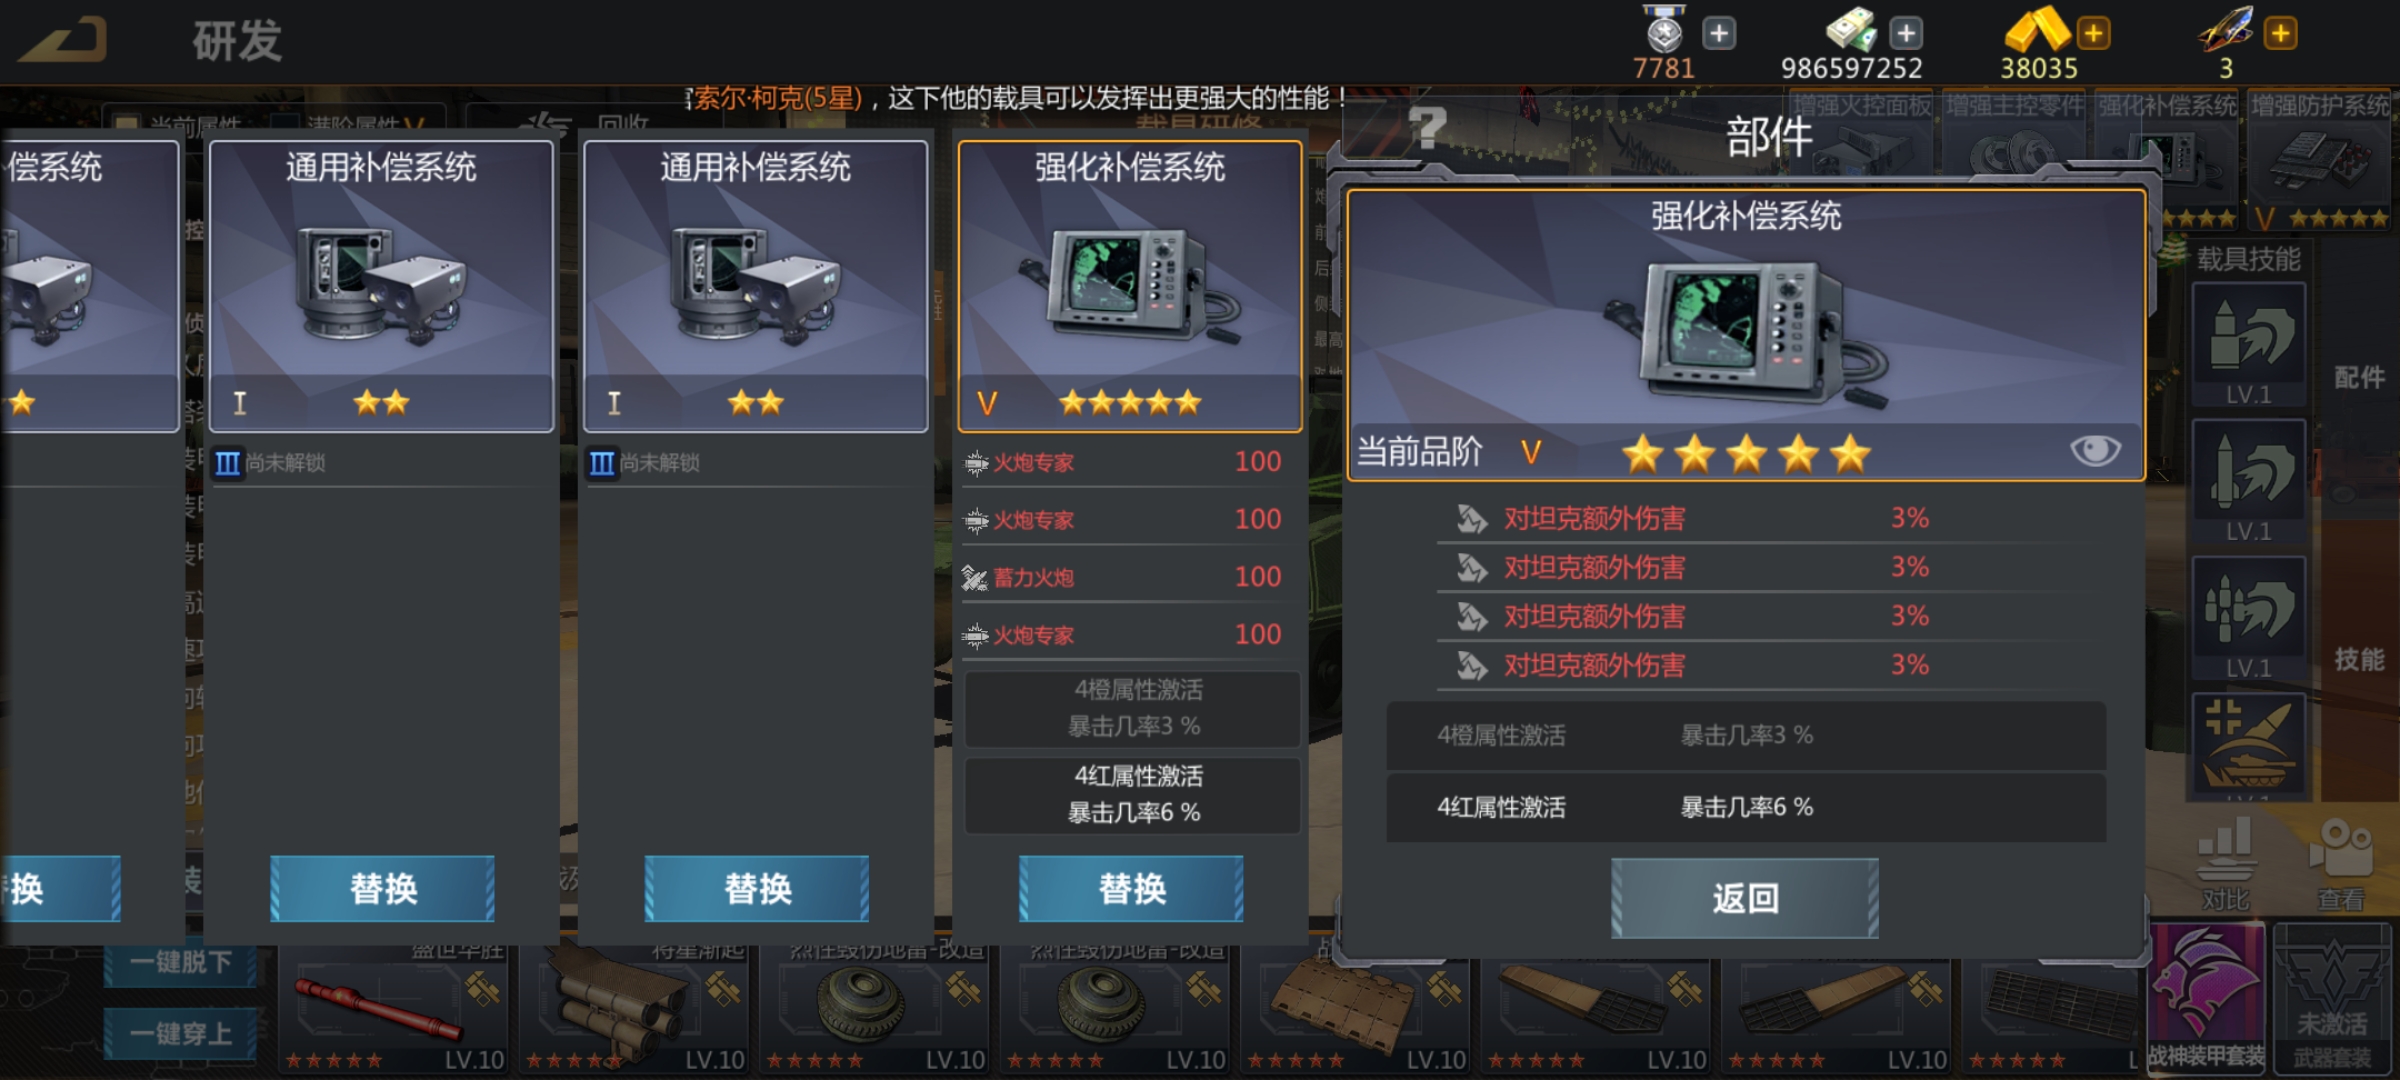The height and width of the screenshot is (1080, 2400).
Task: Open the 对比 compare chart icon
Action: 2226,862
